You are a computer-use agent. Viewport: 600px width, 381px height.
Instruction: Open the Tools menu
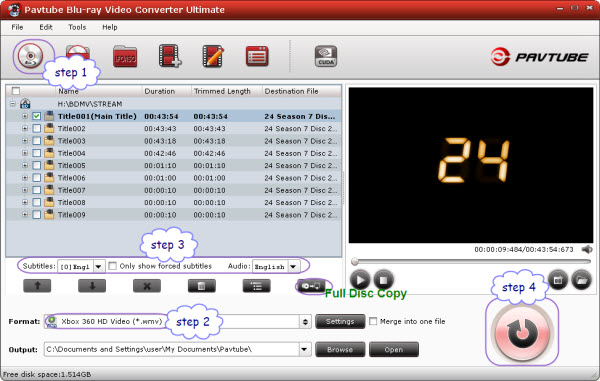pos(77,27)
